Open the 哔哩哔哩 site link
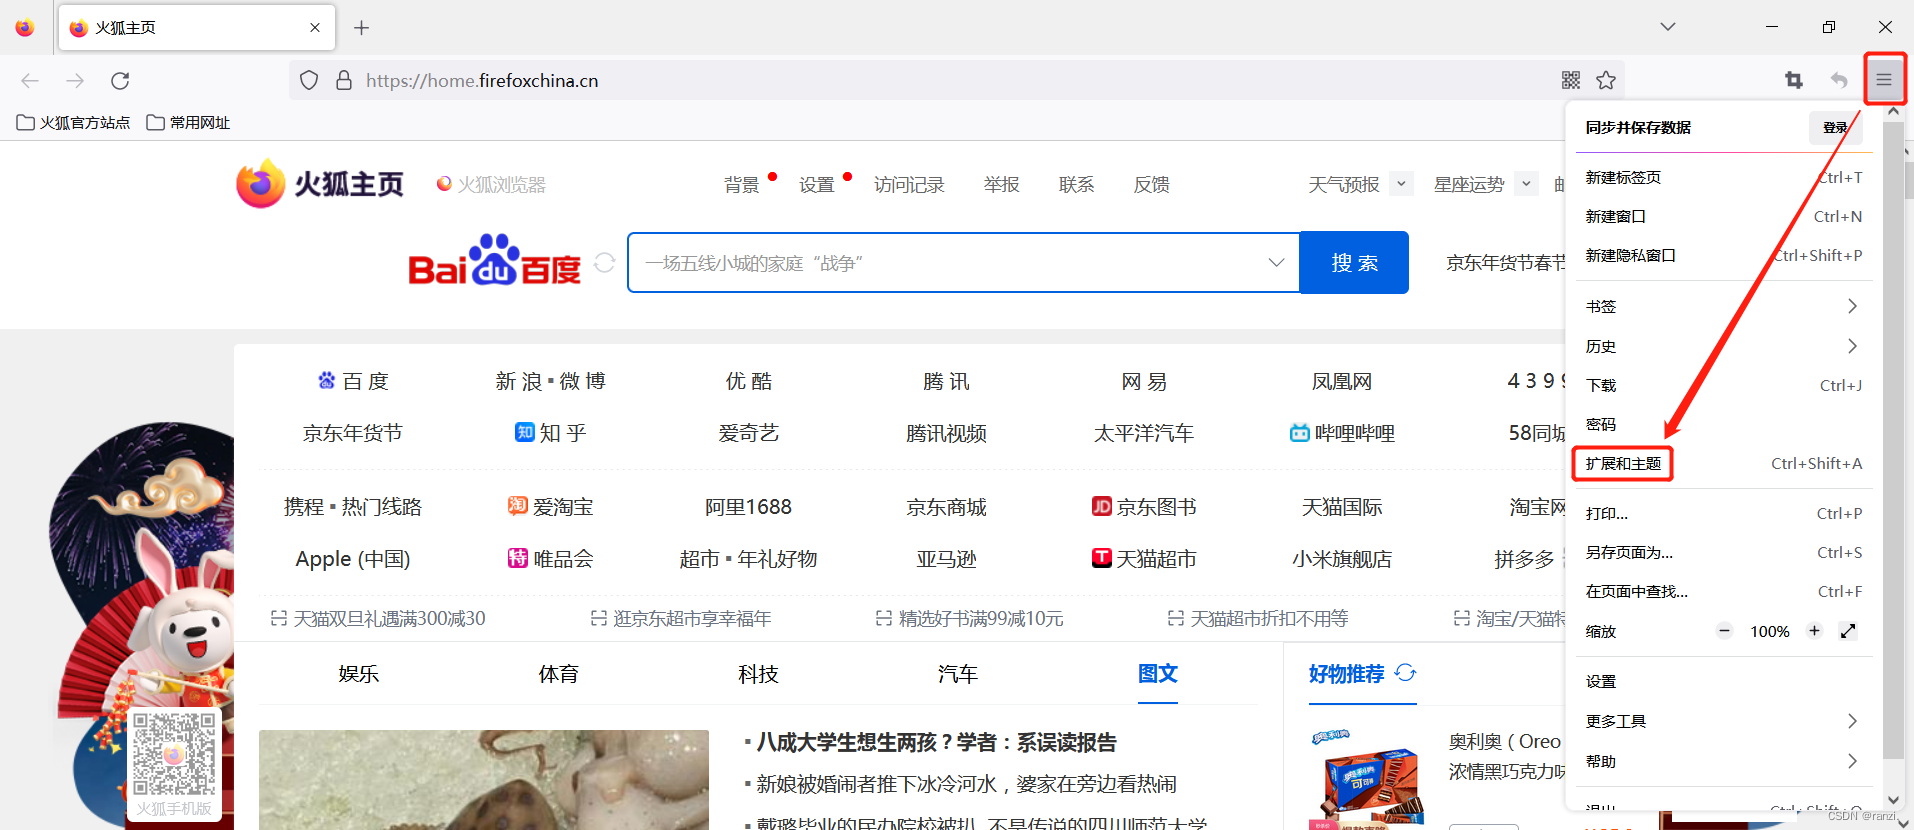Screen dimensions: 1914x830 point(1342,433)
